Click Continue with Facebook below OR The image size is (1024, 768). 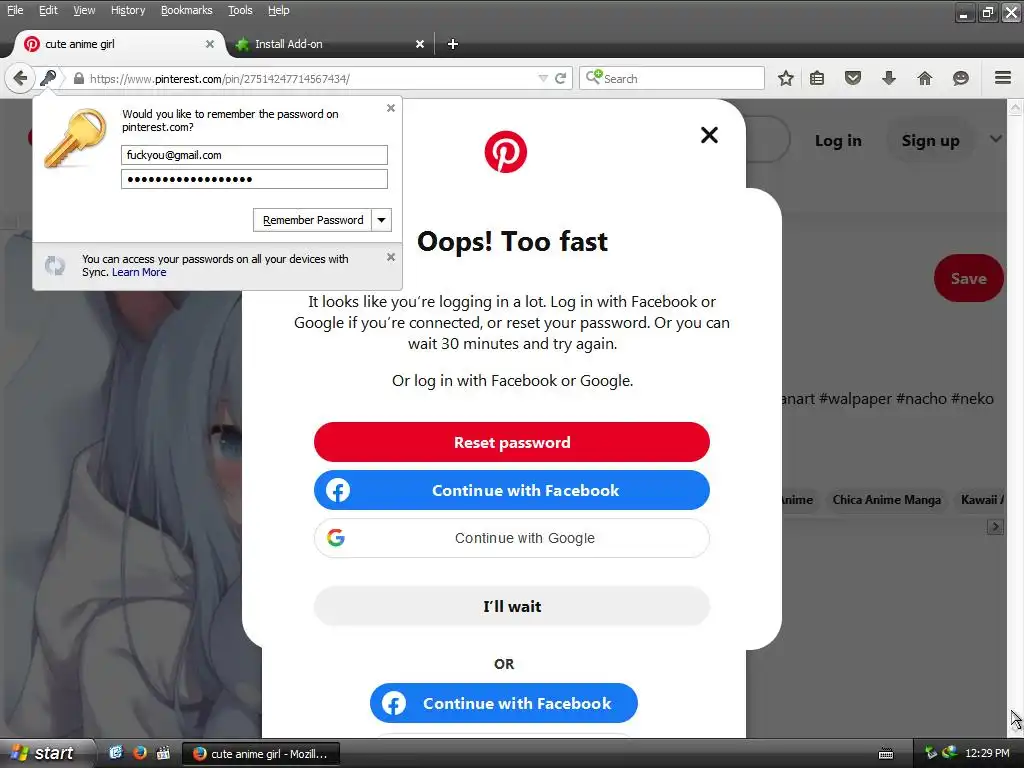(504, 703)
